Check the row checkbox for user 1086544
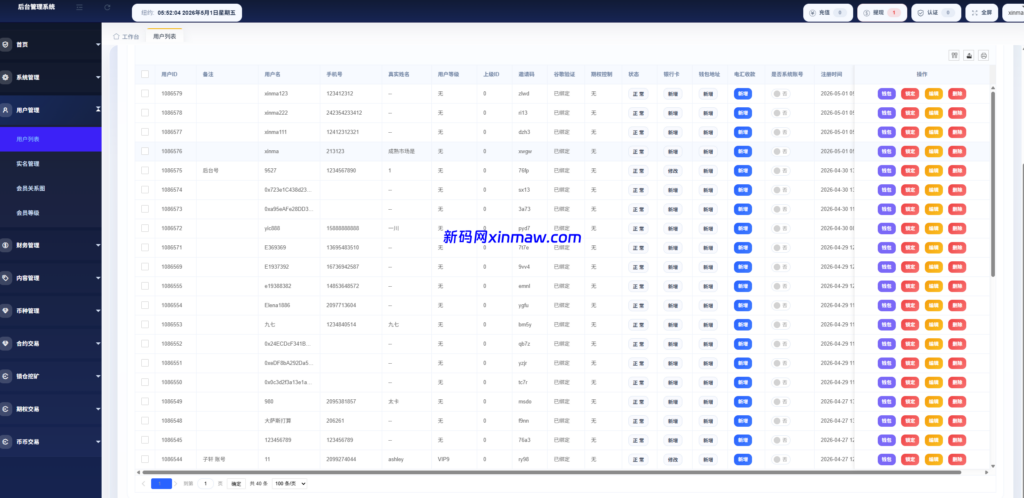Image resolution: width=1024 pixels, height=498 pixels. tap(145, 459)
